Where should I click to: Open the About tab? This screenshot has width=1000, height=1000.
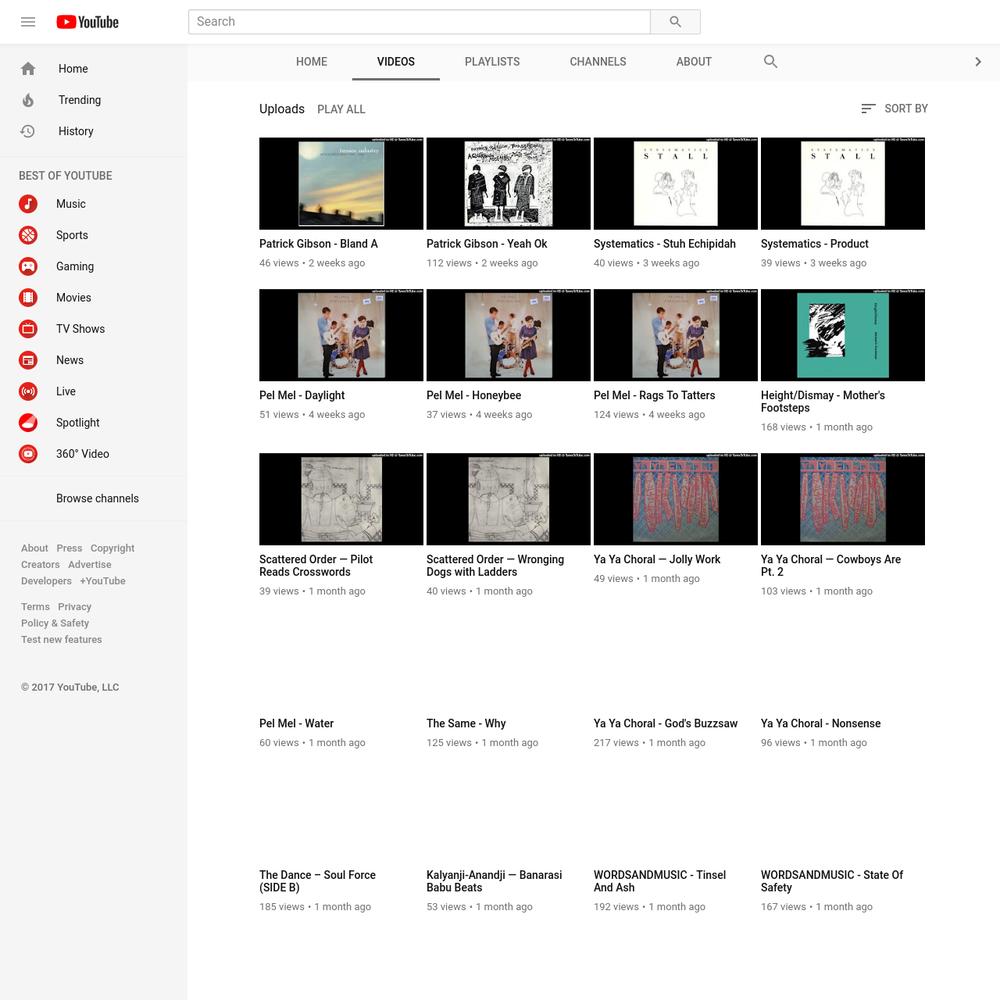click(x=693, y=61)
